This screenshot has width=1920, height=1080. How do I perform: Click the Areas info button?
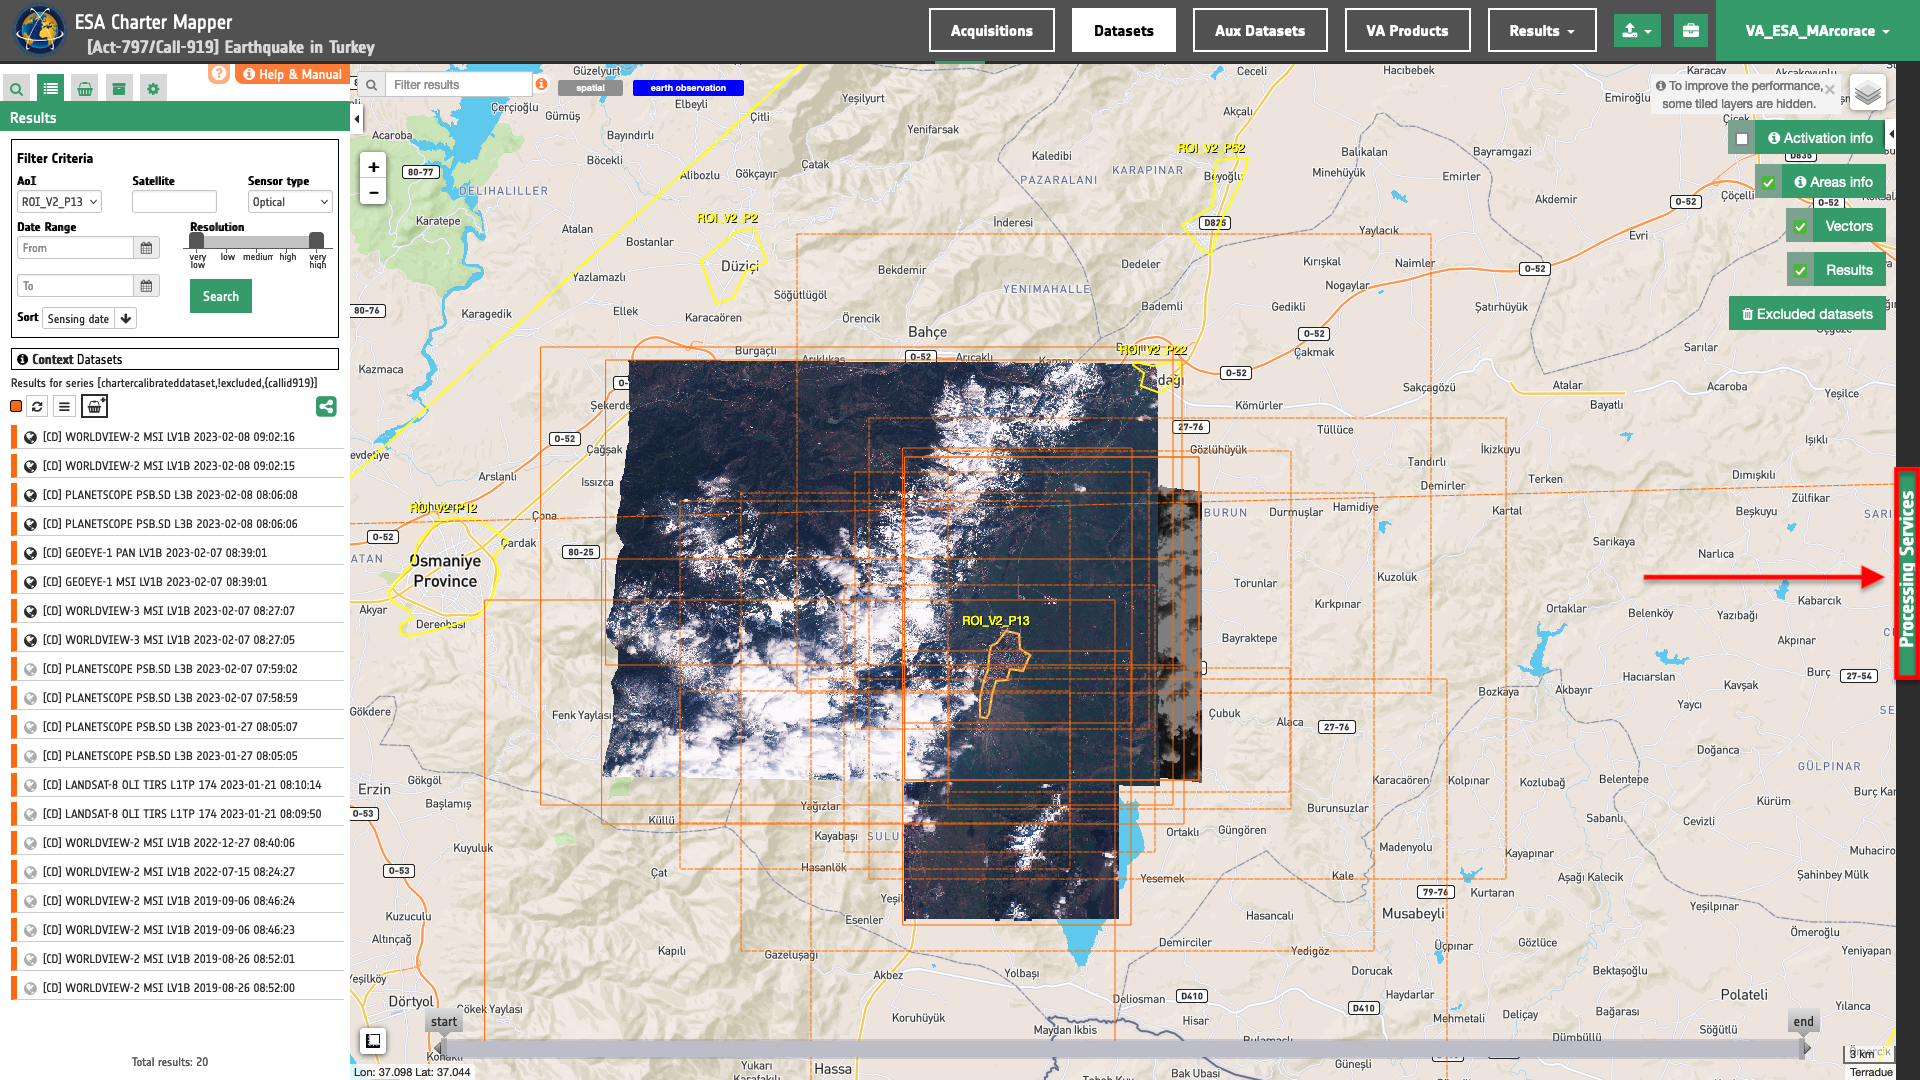(1833, 183)
